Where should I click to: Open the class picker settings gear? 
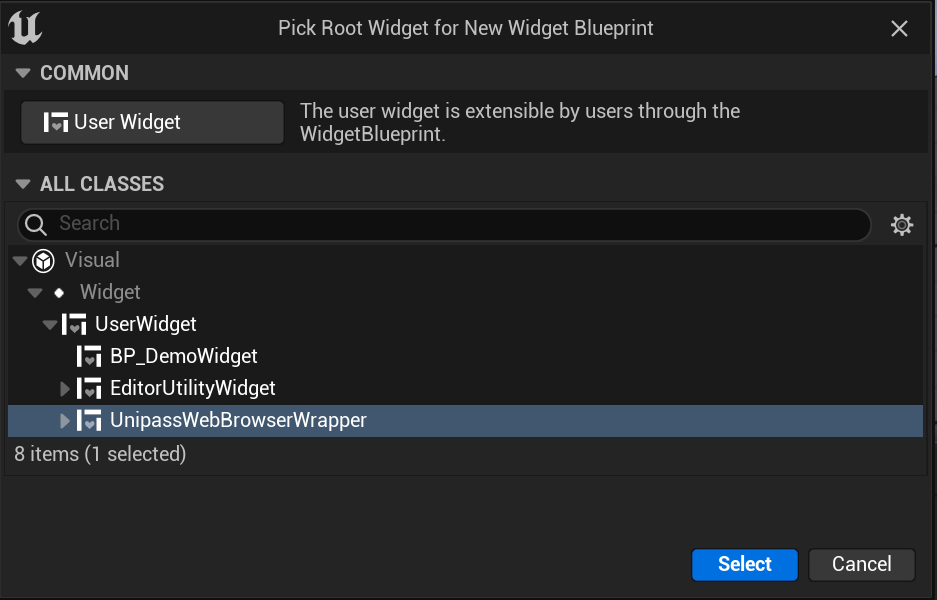[x=902, y=224]
